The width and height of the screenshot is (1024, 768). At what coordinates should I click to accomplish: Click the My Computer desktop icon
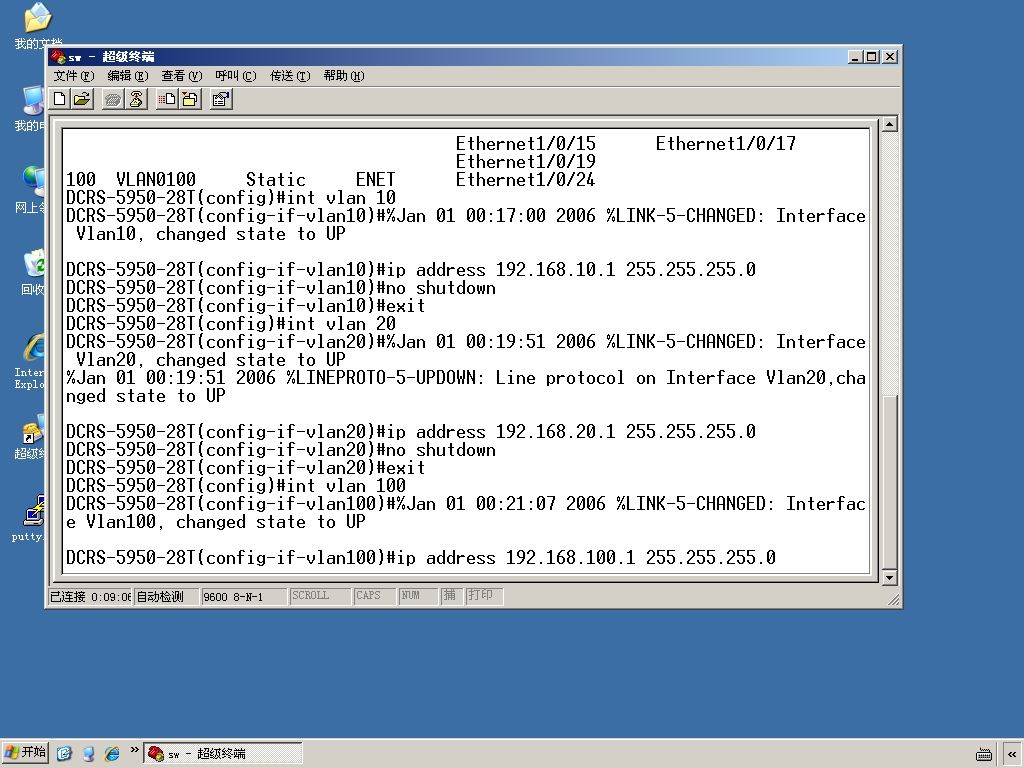30,108
